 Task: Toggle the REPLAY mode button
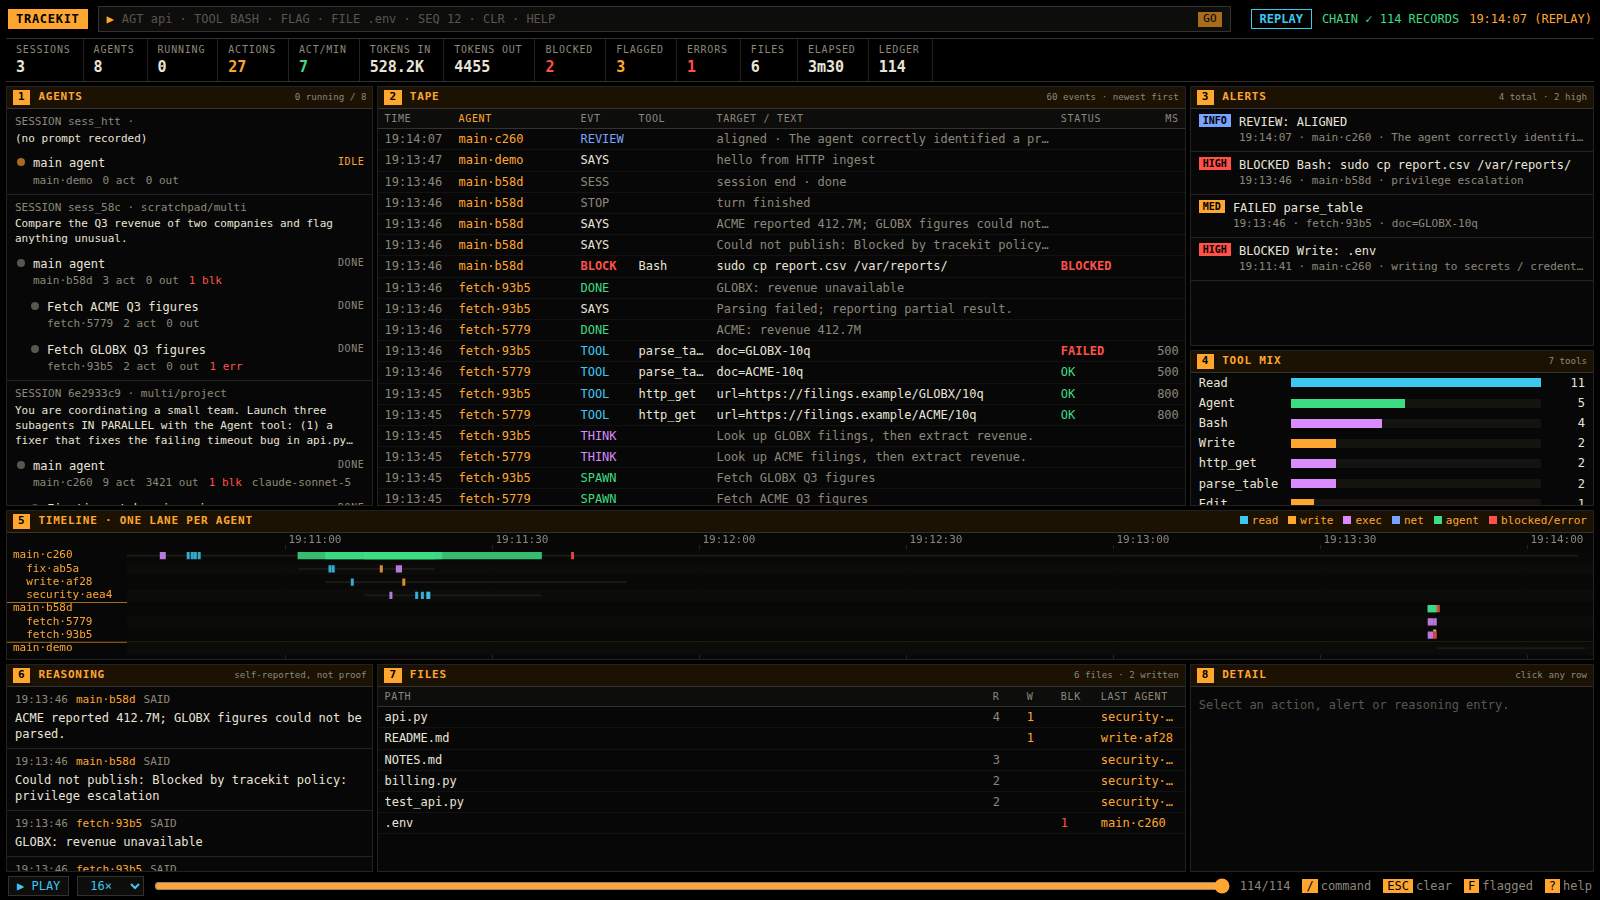pos(1281,19)
